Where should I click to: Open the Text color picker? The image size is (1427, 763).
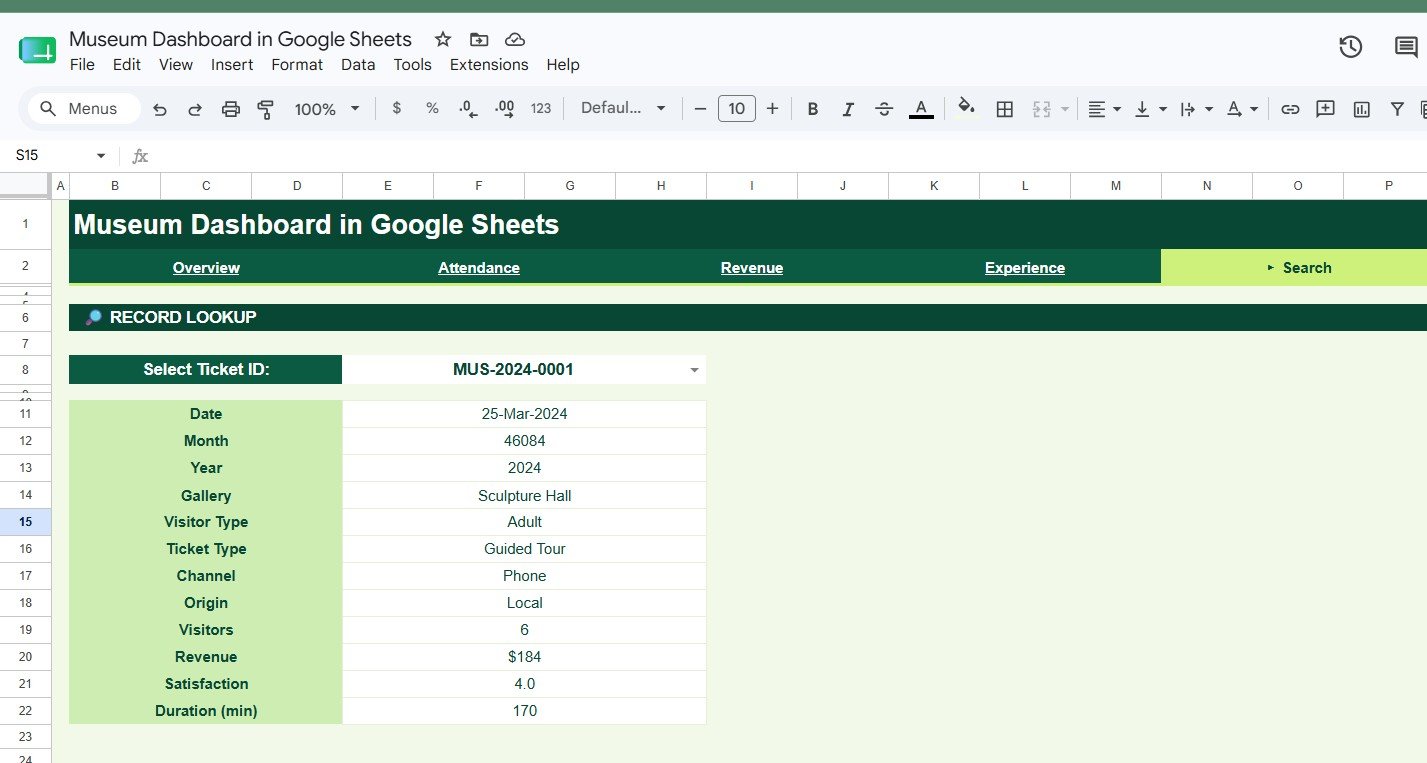tap(921, 109)
